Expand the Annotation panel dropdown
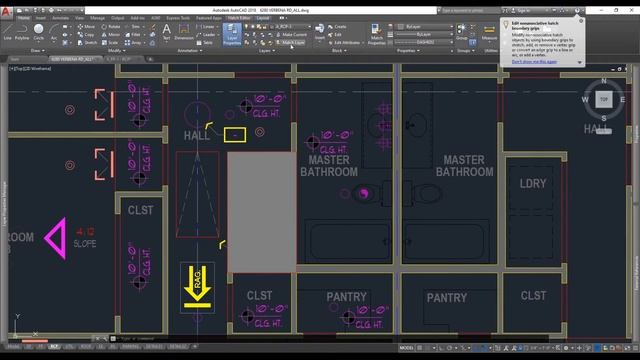This screenshot has width=640, height=360. point(189,51)
